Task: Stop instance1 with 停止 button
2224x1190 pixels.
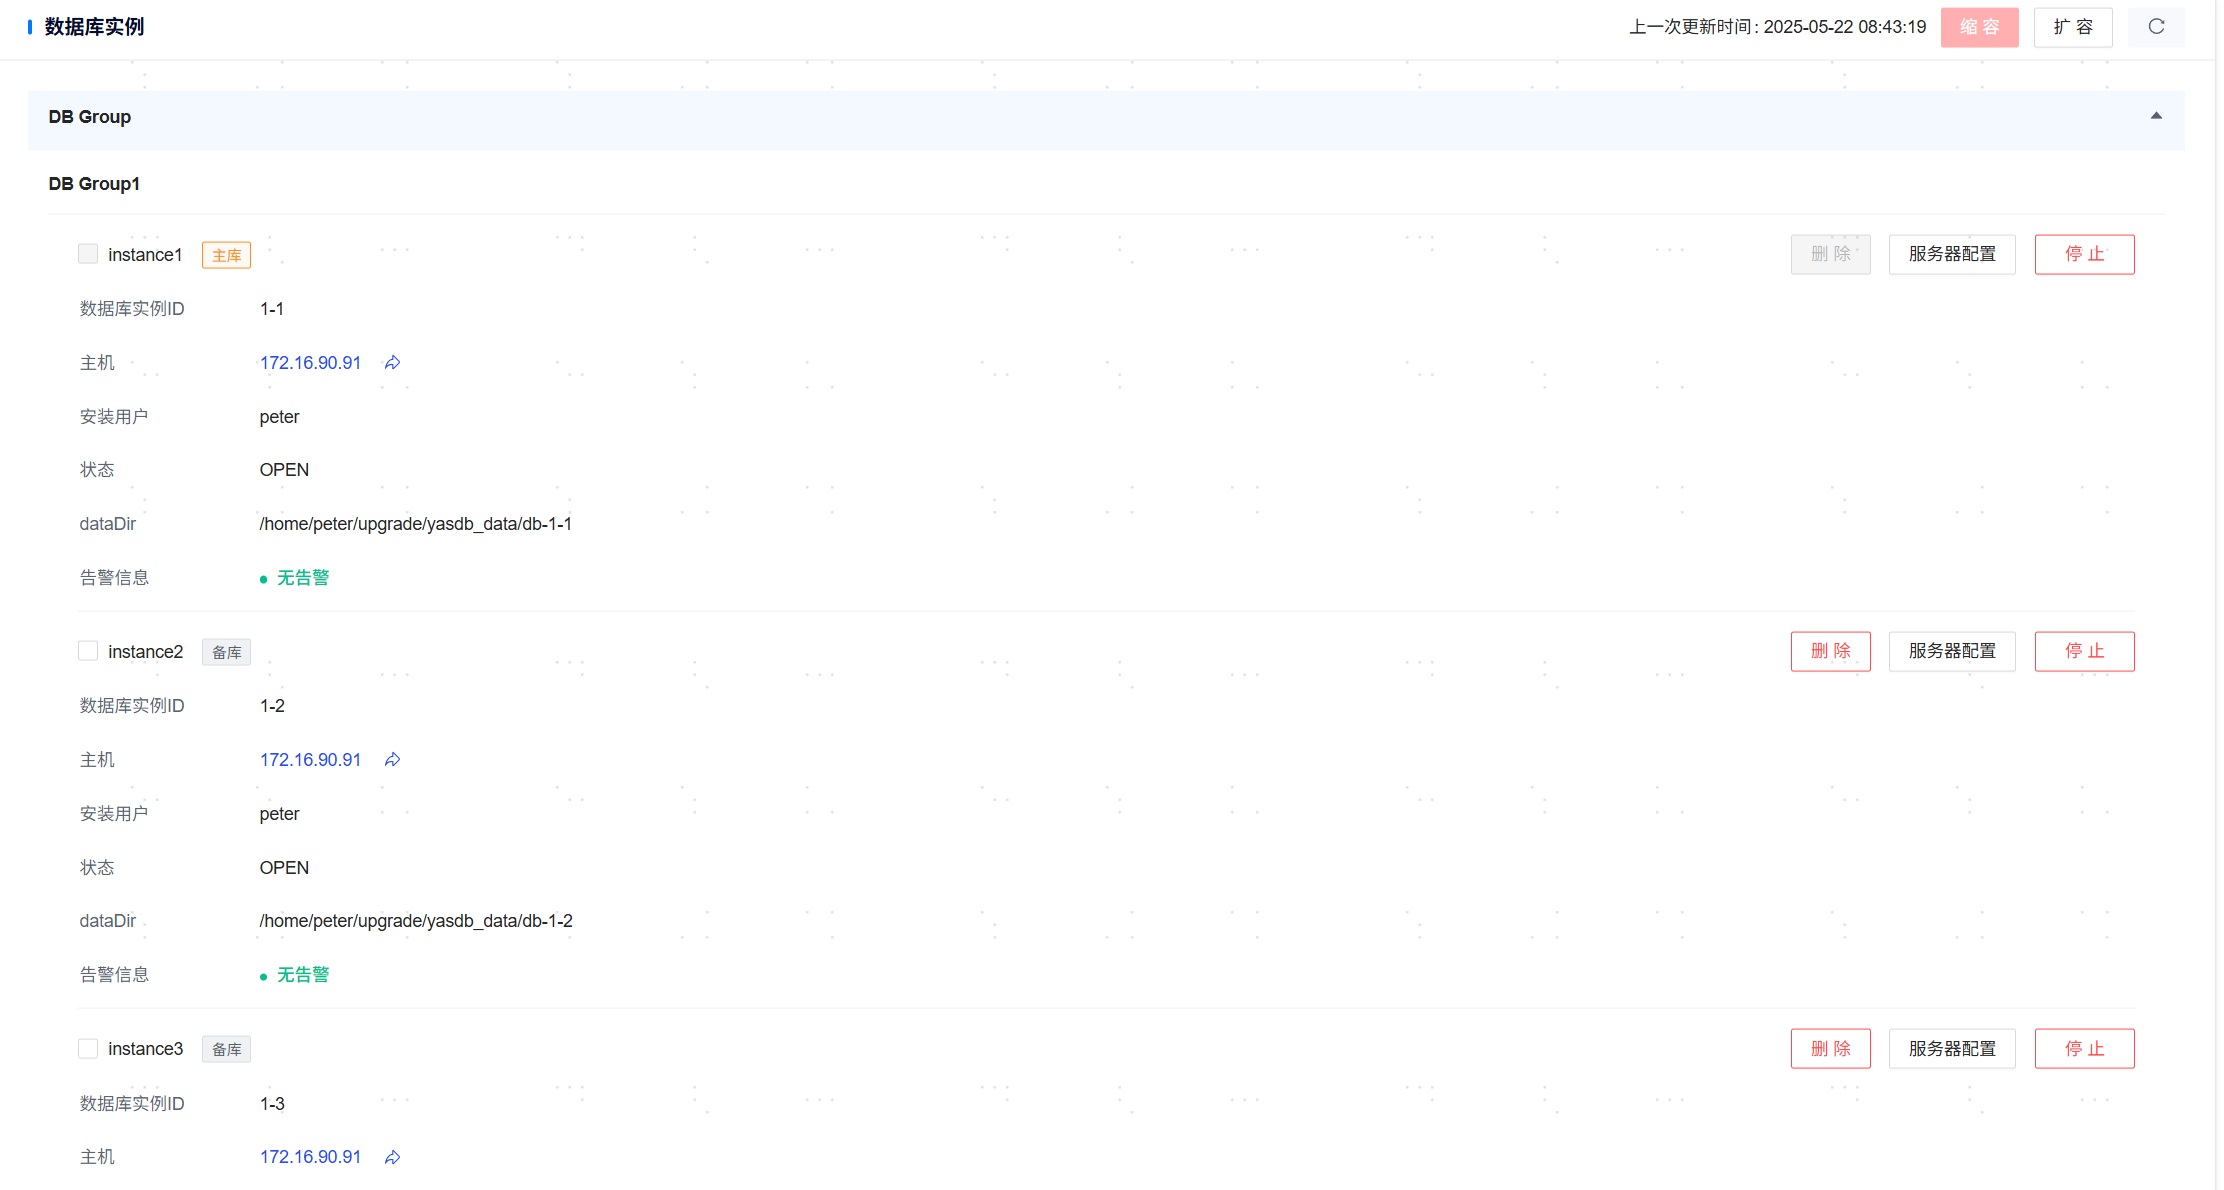Action: click(2083, 254)
